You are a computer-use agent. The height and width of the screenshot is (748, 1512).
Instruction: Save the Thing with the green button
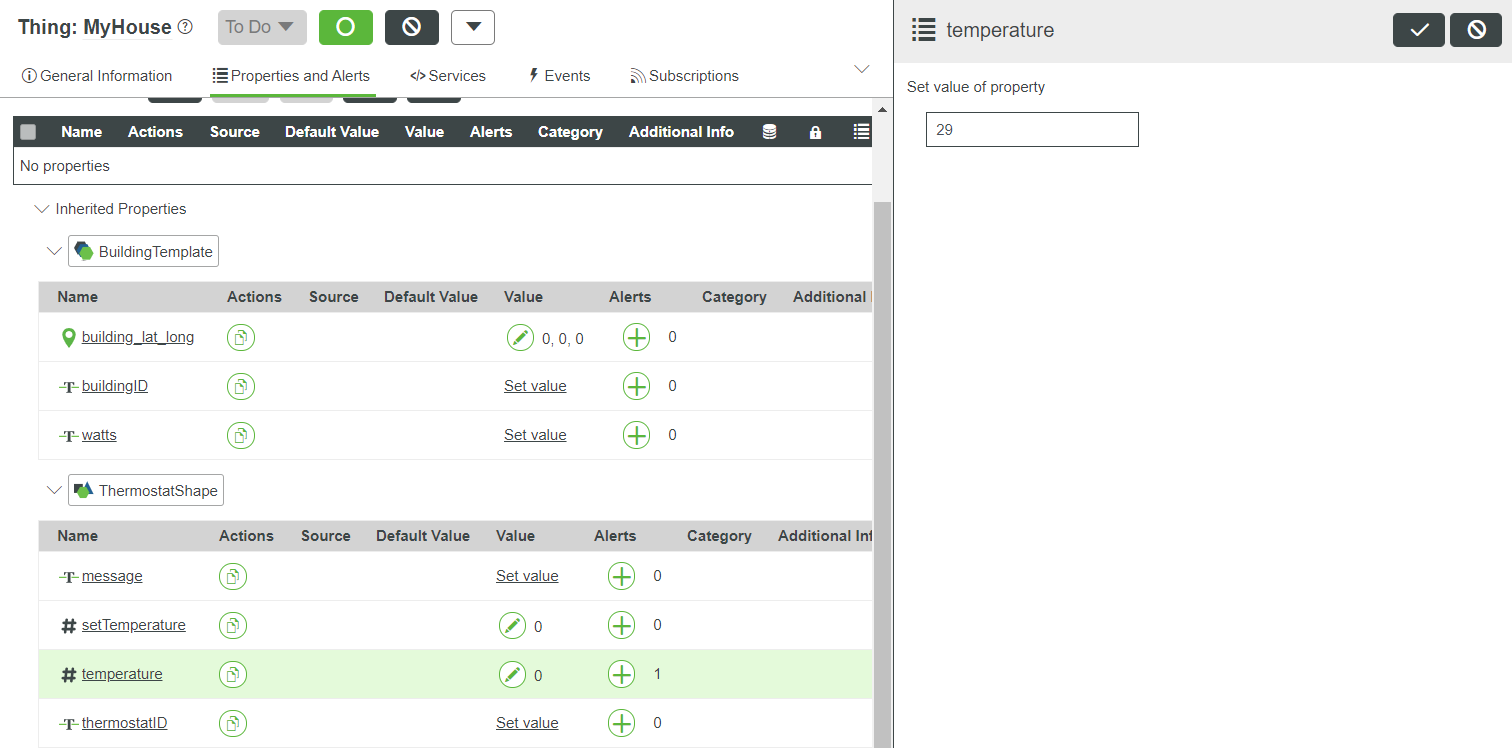[x=345, y=27]
